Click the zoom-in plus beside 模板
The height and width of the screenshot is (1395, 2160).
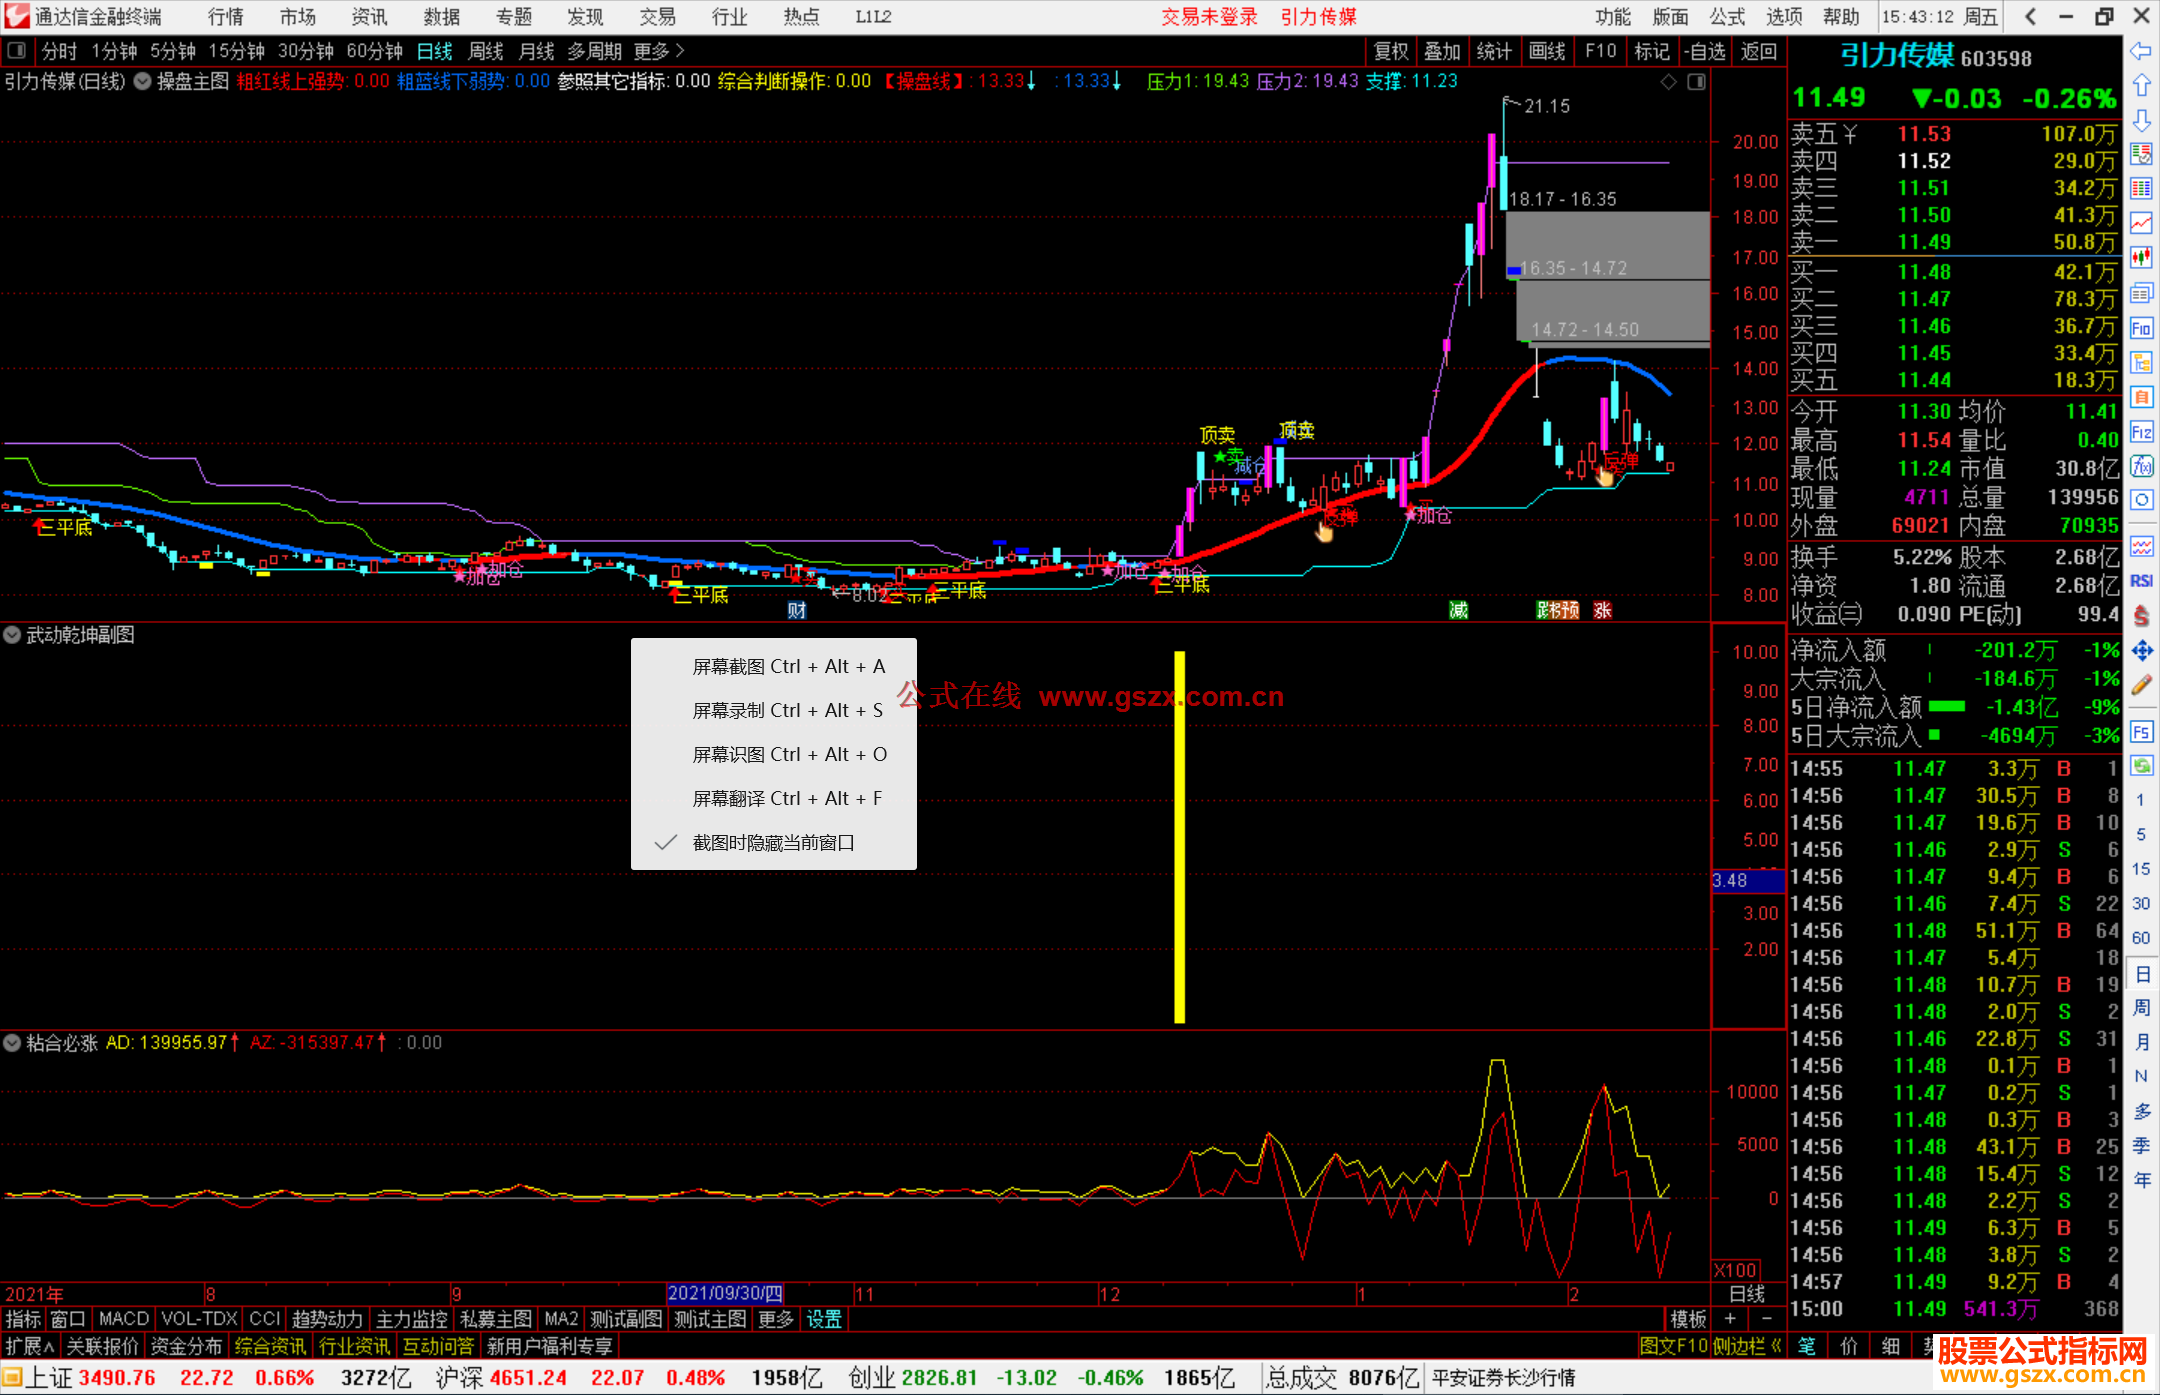[x=1730, y=1319]
